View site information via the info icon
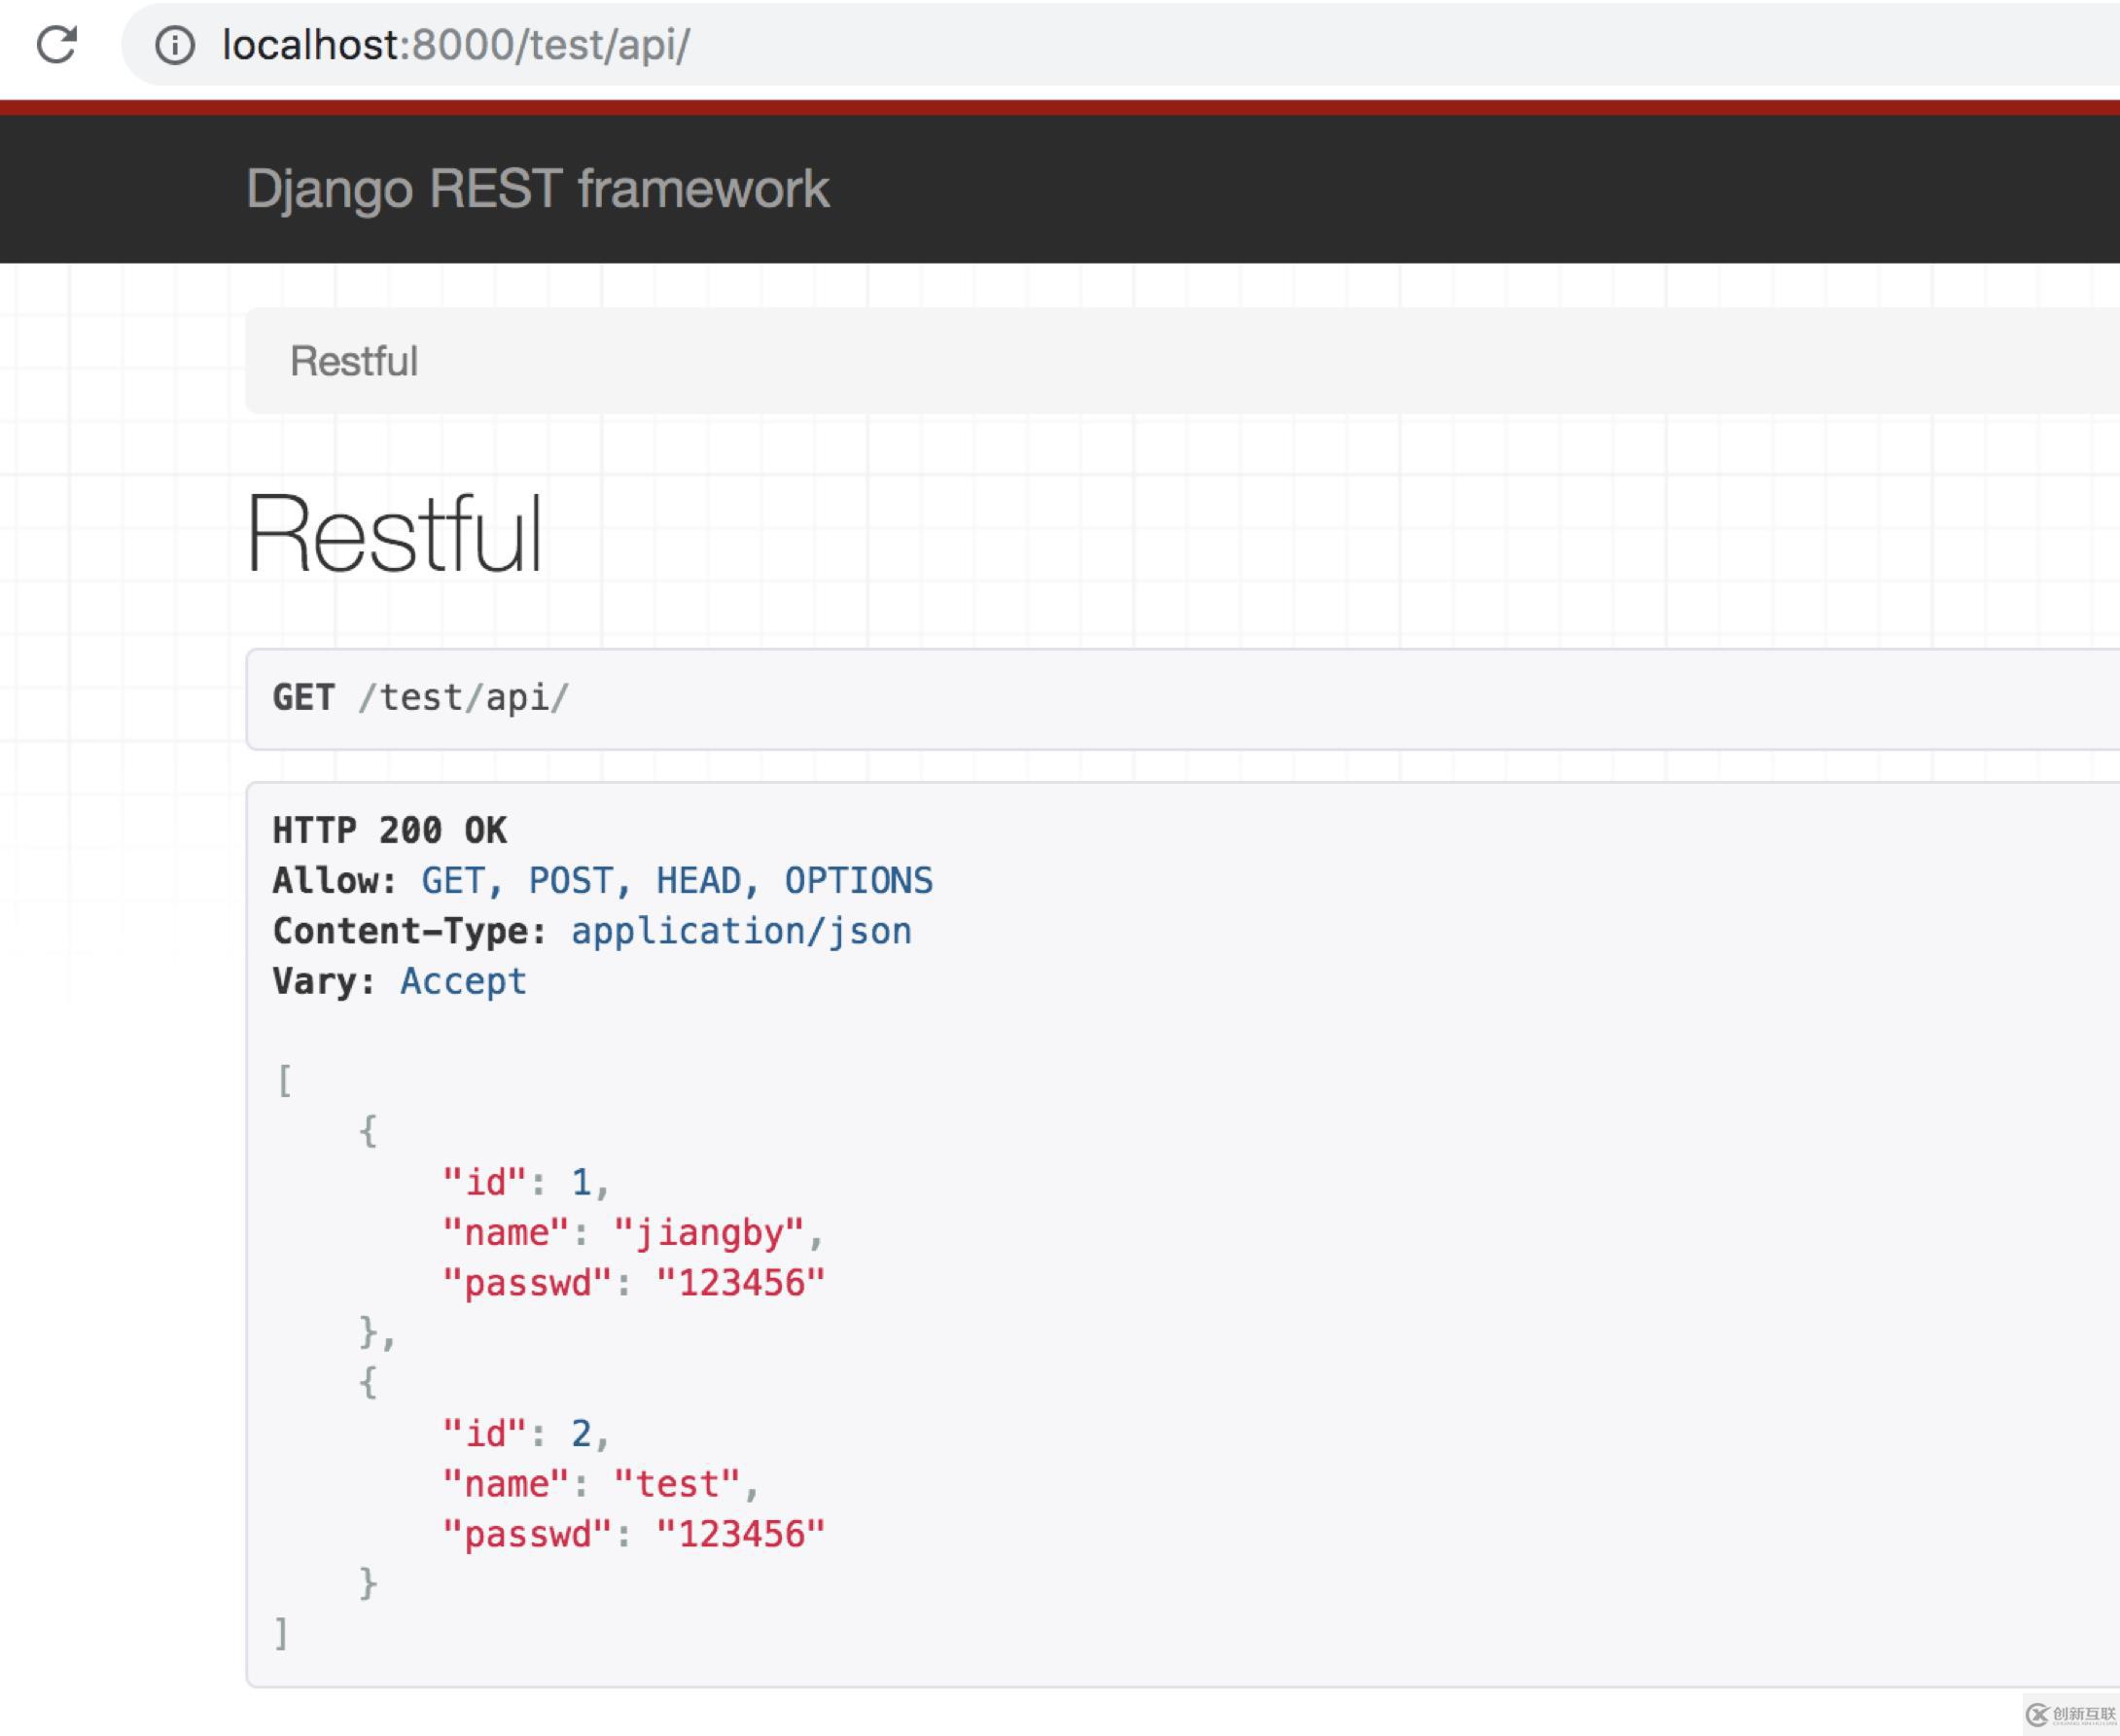The width and height of the screenshot is (2120, 1736). [x=175, y=45]
